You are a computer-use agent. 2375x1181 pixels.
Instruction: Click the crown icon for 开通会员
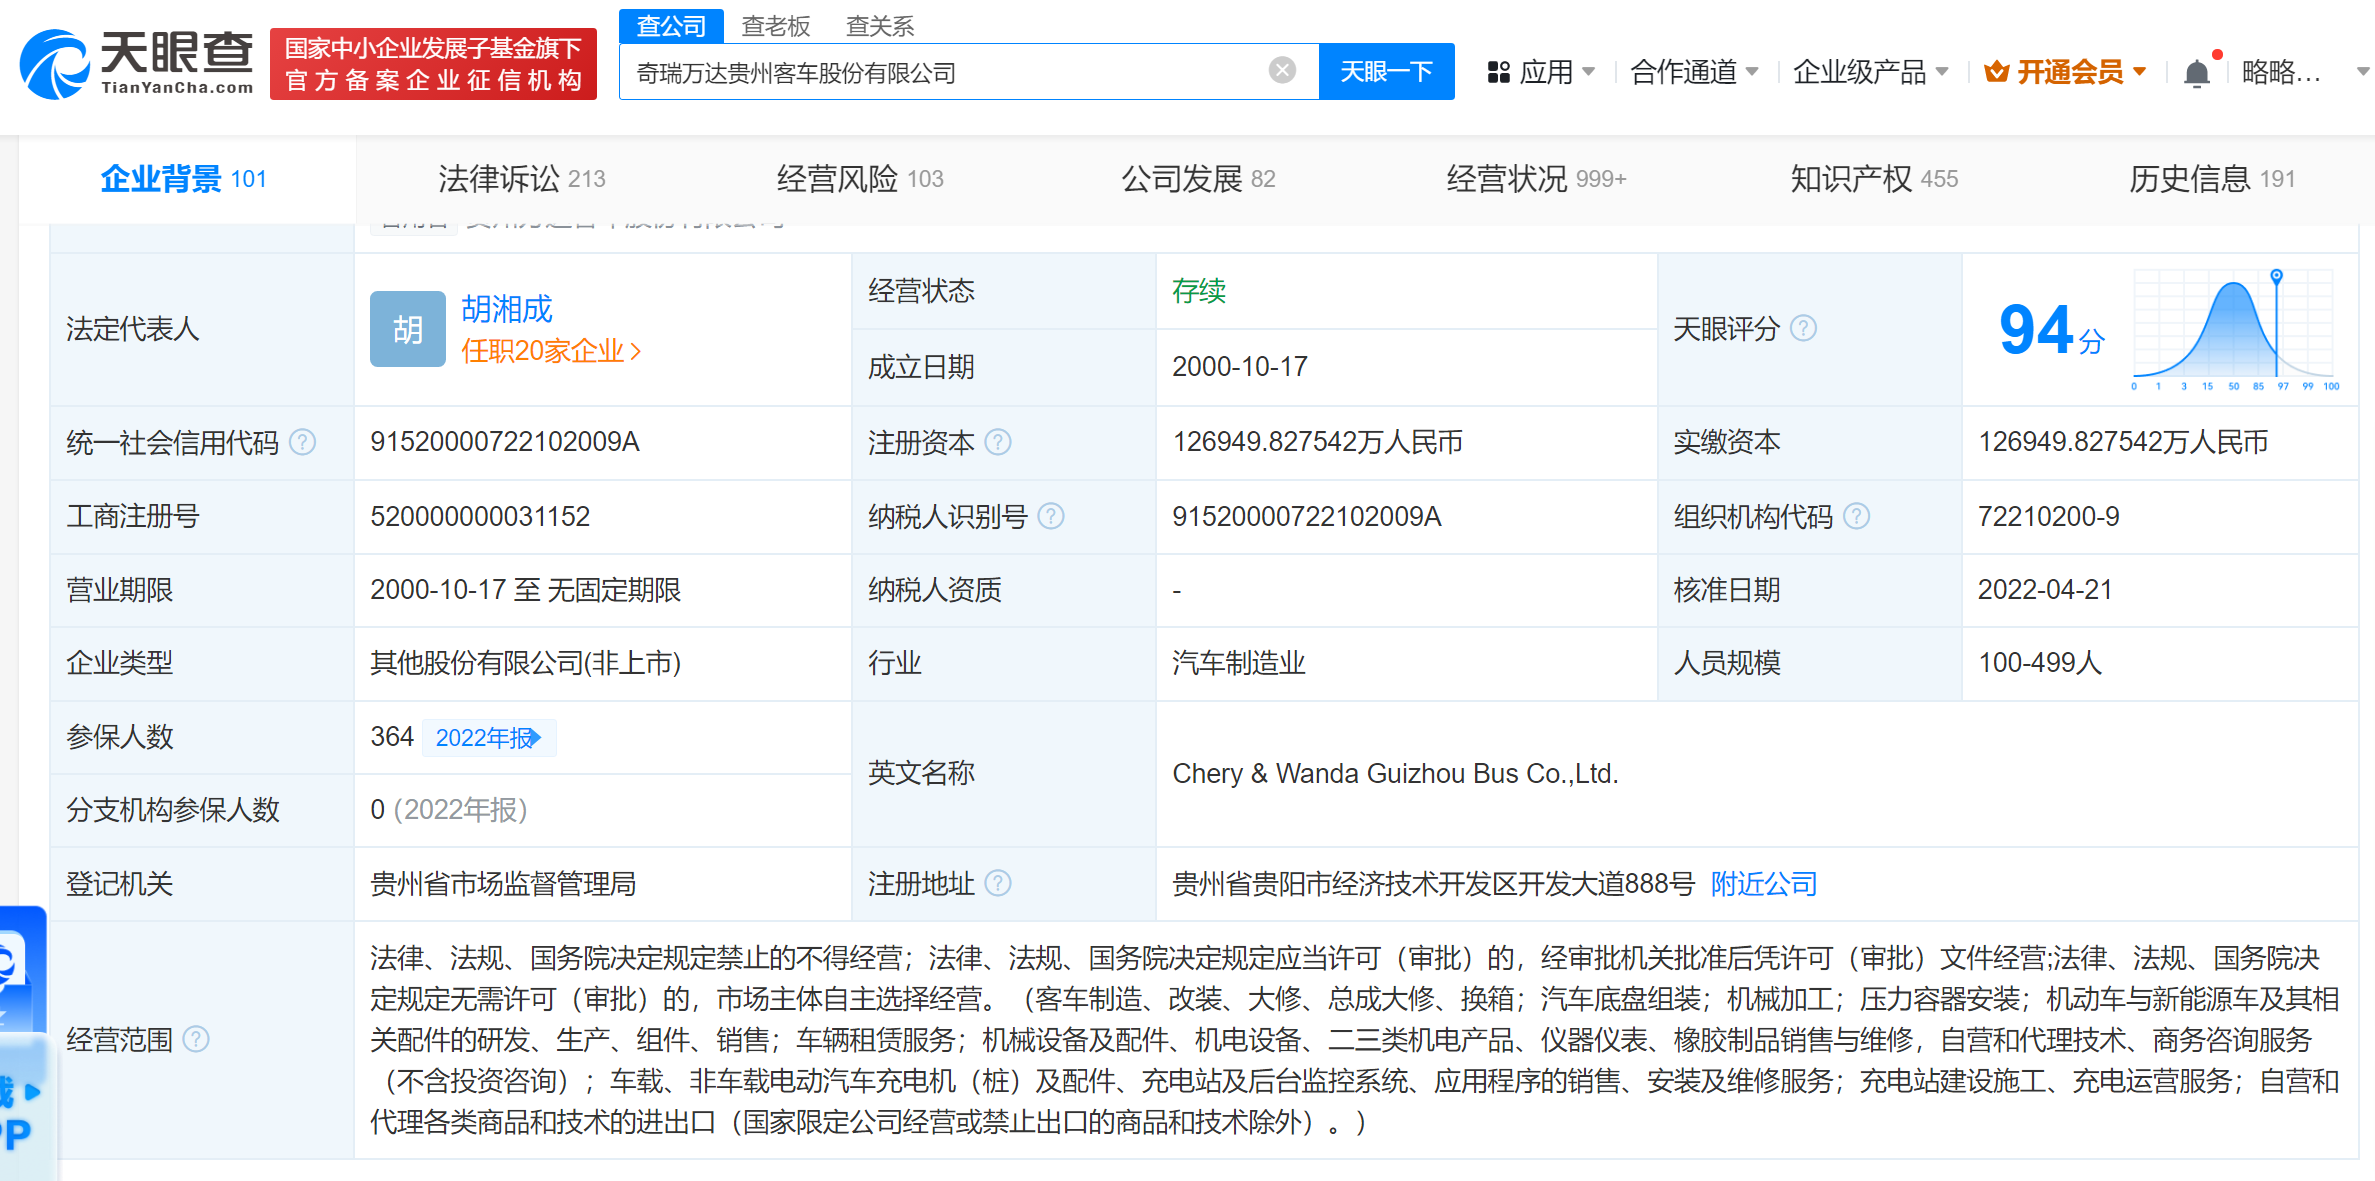(1997, 72)
